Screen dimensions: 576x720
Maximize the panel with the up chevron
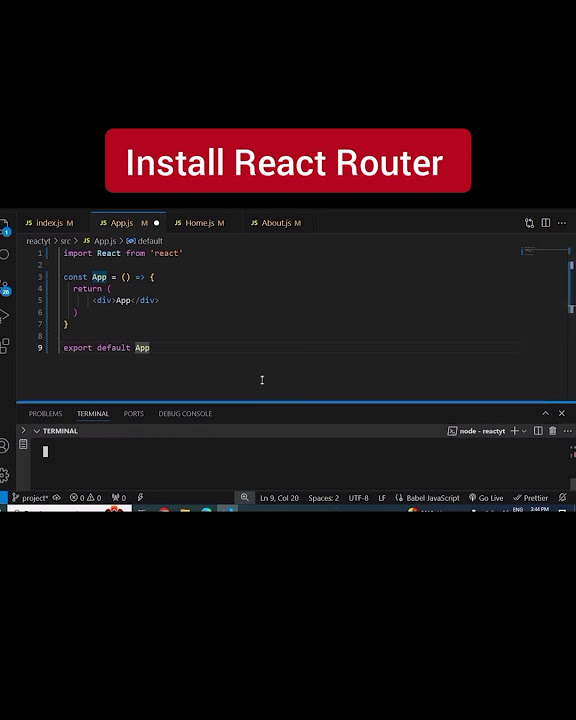(x=545, y=413)
